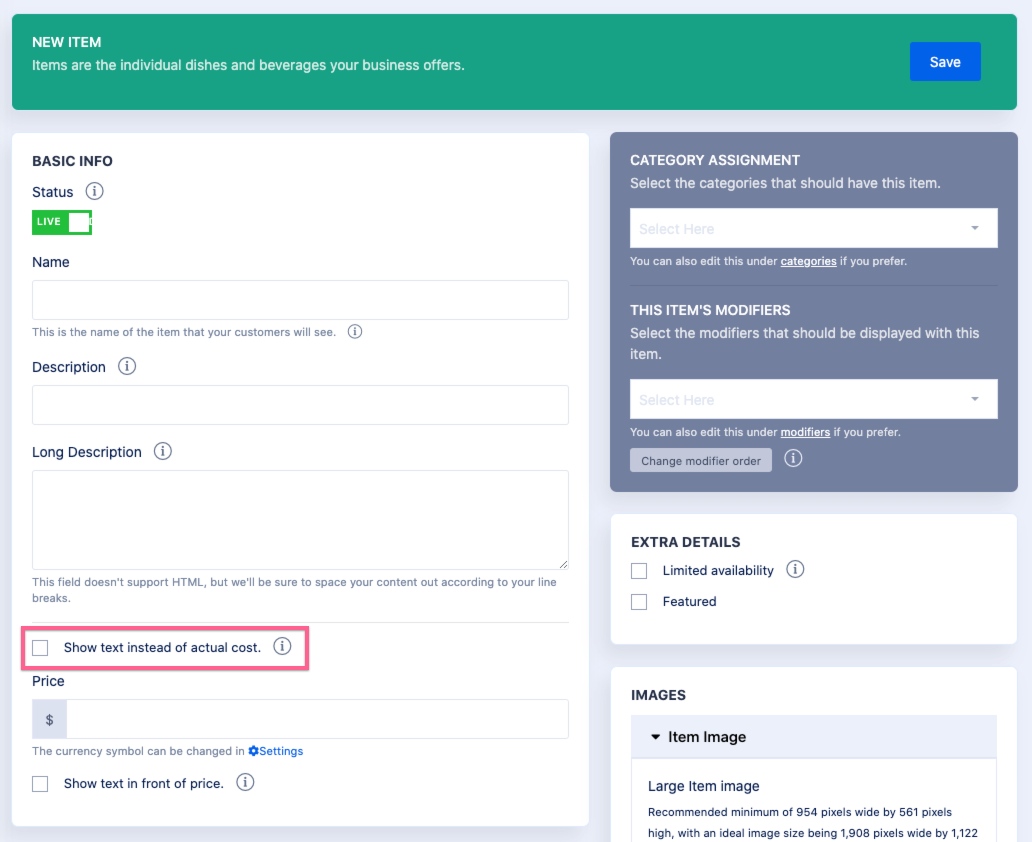Click info icon under the Name field
The height and width of the screenshot is (842, 1032).
[x=355, y=331]
